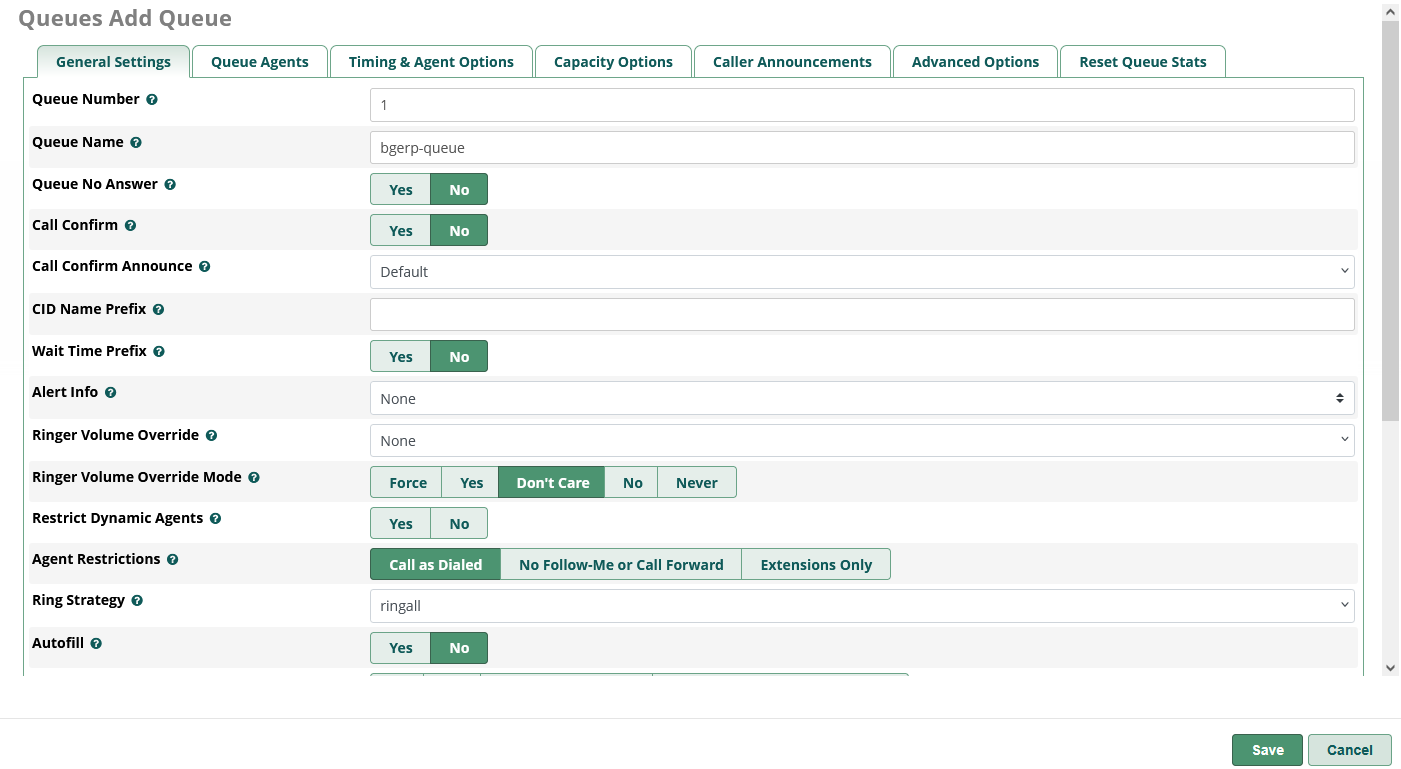Open the Ring Strategy dropdown
Viewport: 1401px width, 769px height.
click(x=861, y=606)
